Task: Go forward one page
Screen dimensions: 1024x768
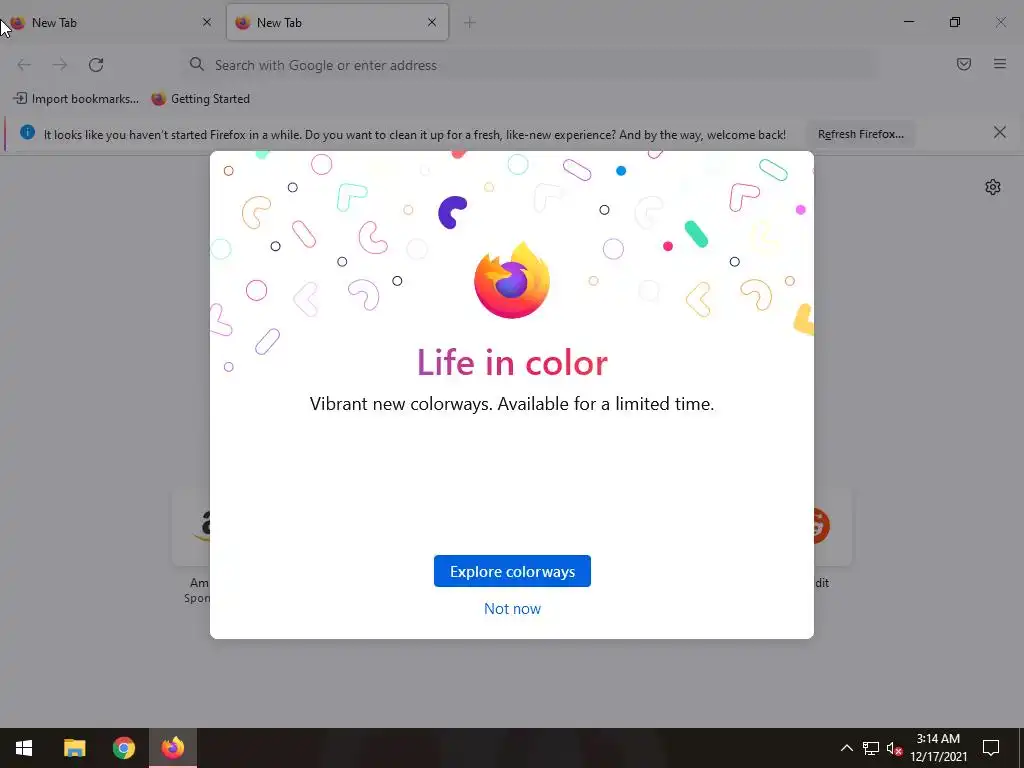Action: coord(59,65)
